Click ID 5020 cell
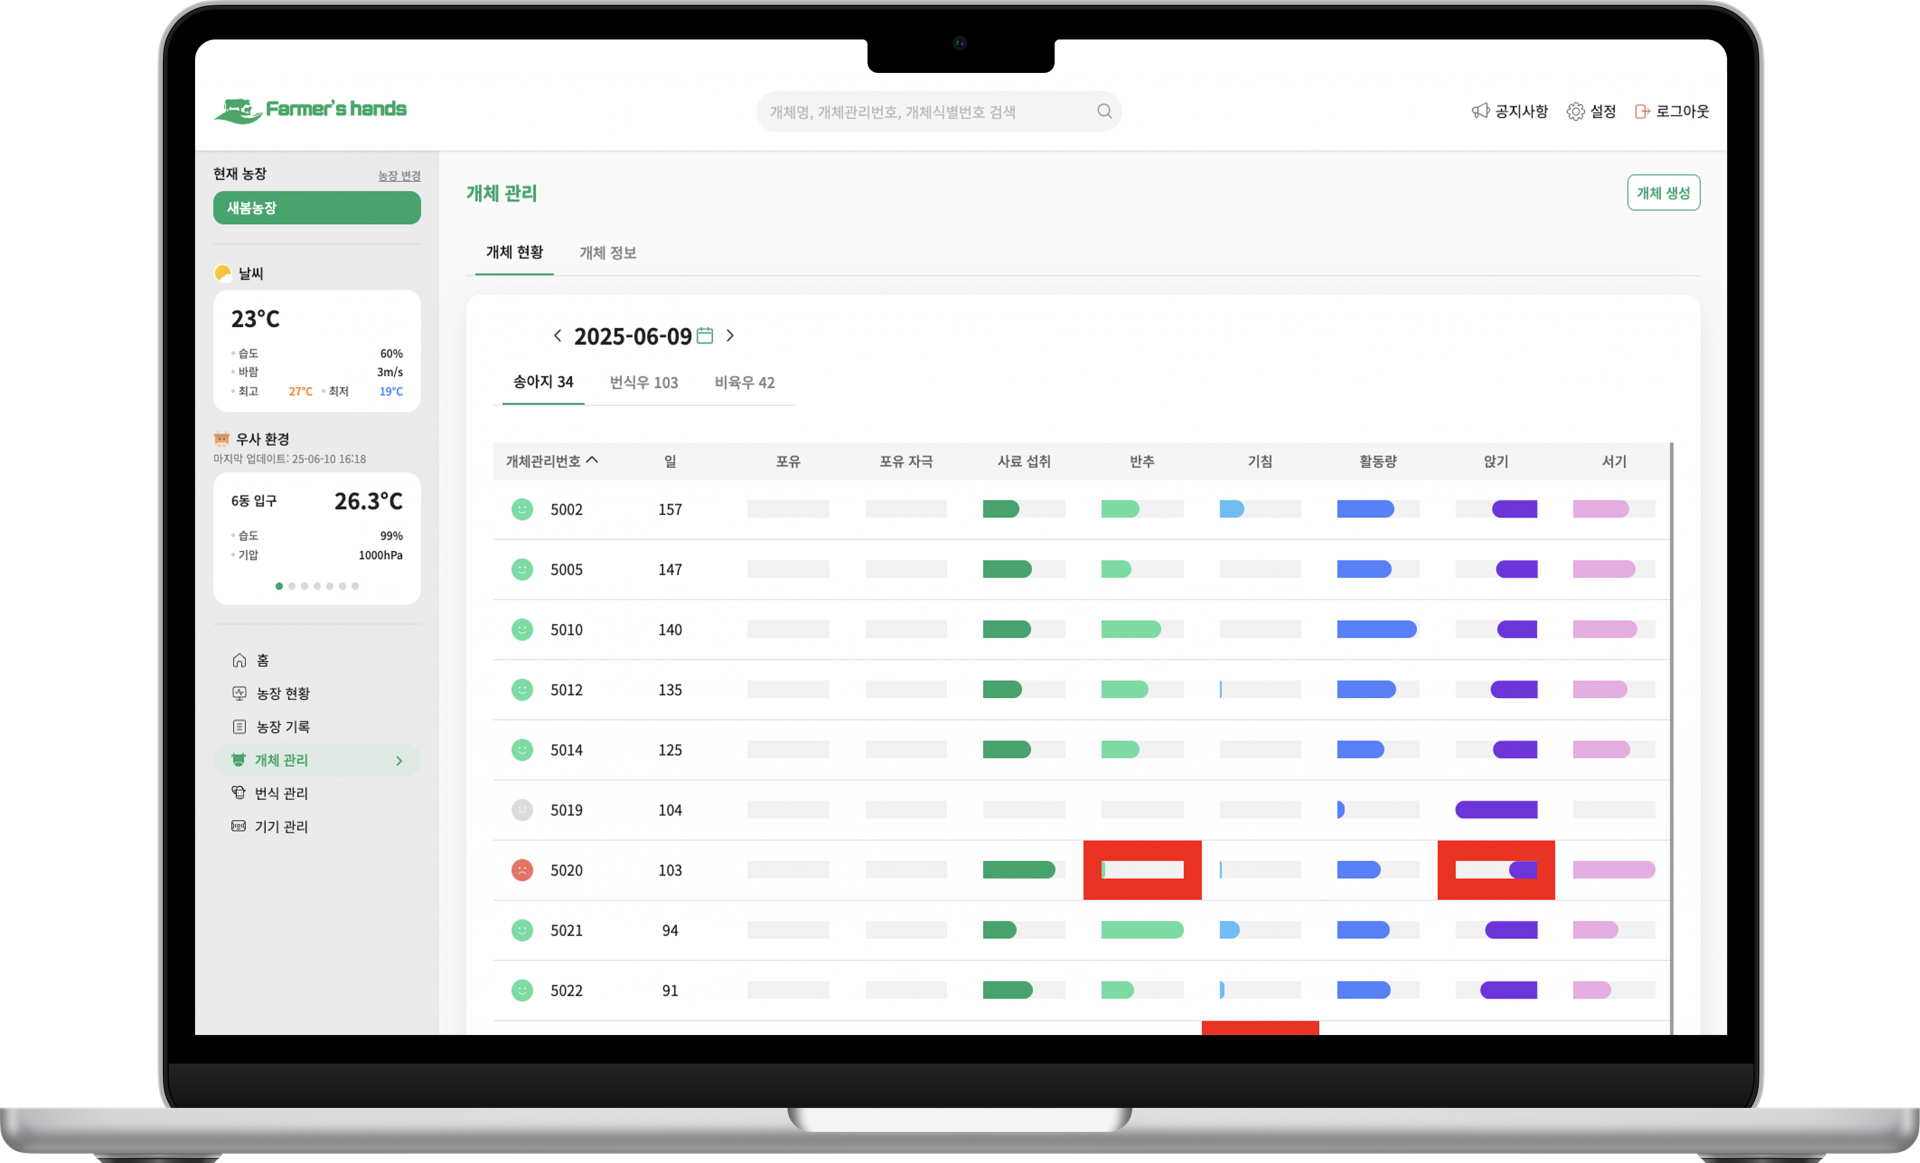Screen dimensions: 1920x1163 coord(566,870)
